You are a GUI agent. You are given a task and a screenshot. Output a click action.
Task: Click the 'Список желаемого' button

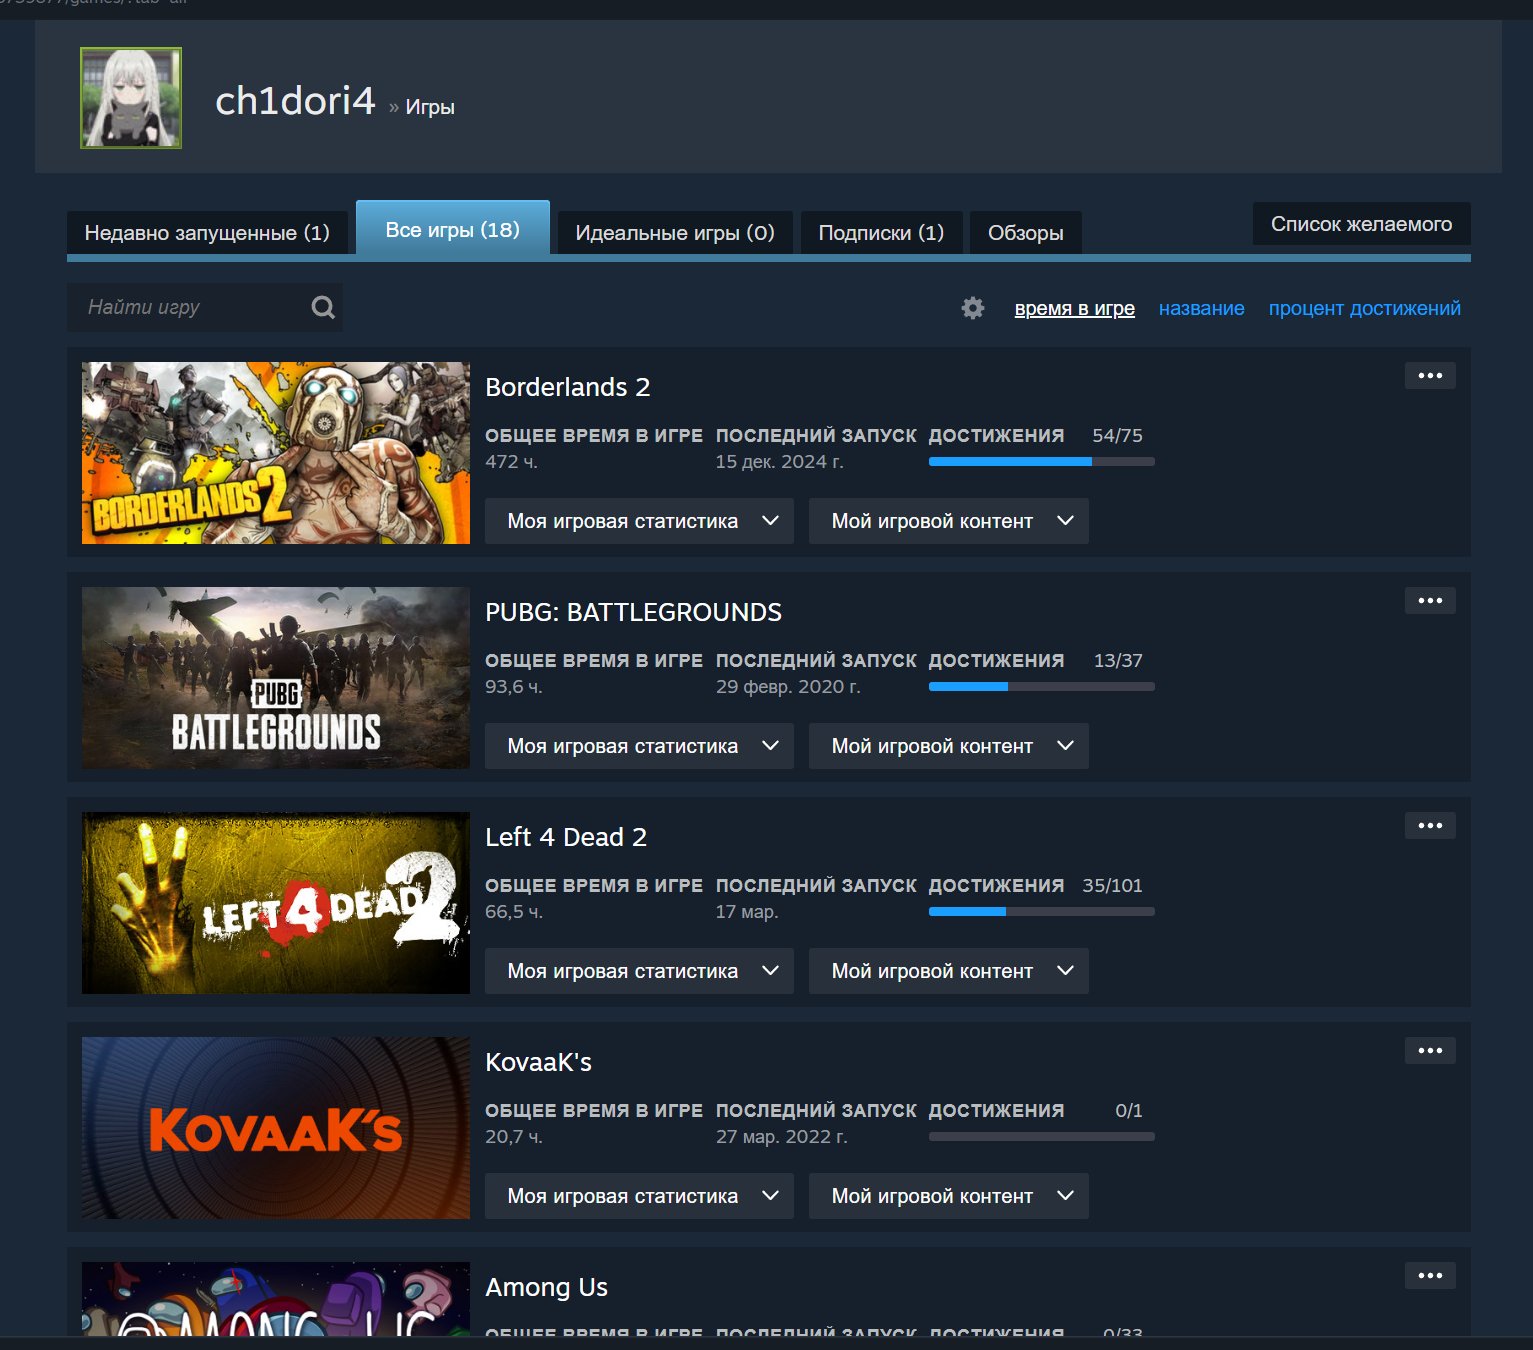[x=1360, y=224]
